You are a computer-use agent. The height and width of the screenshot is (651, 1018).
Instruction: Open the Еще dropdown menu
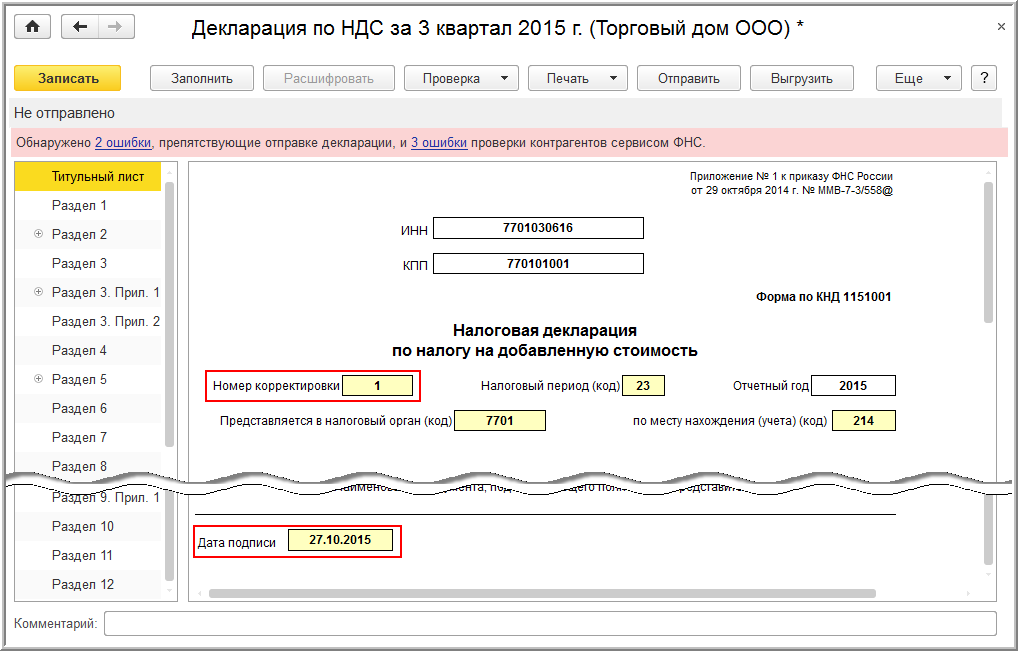coord(919,79)
